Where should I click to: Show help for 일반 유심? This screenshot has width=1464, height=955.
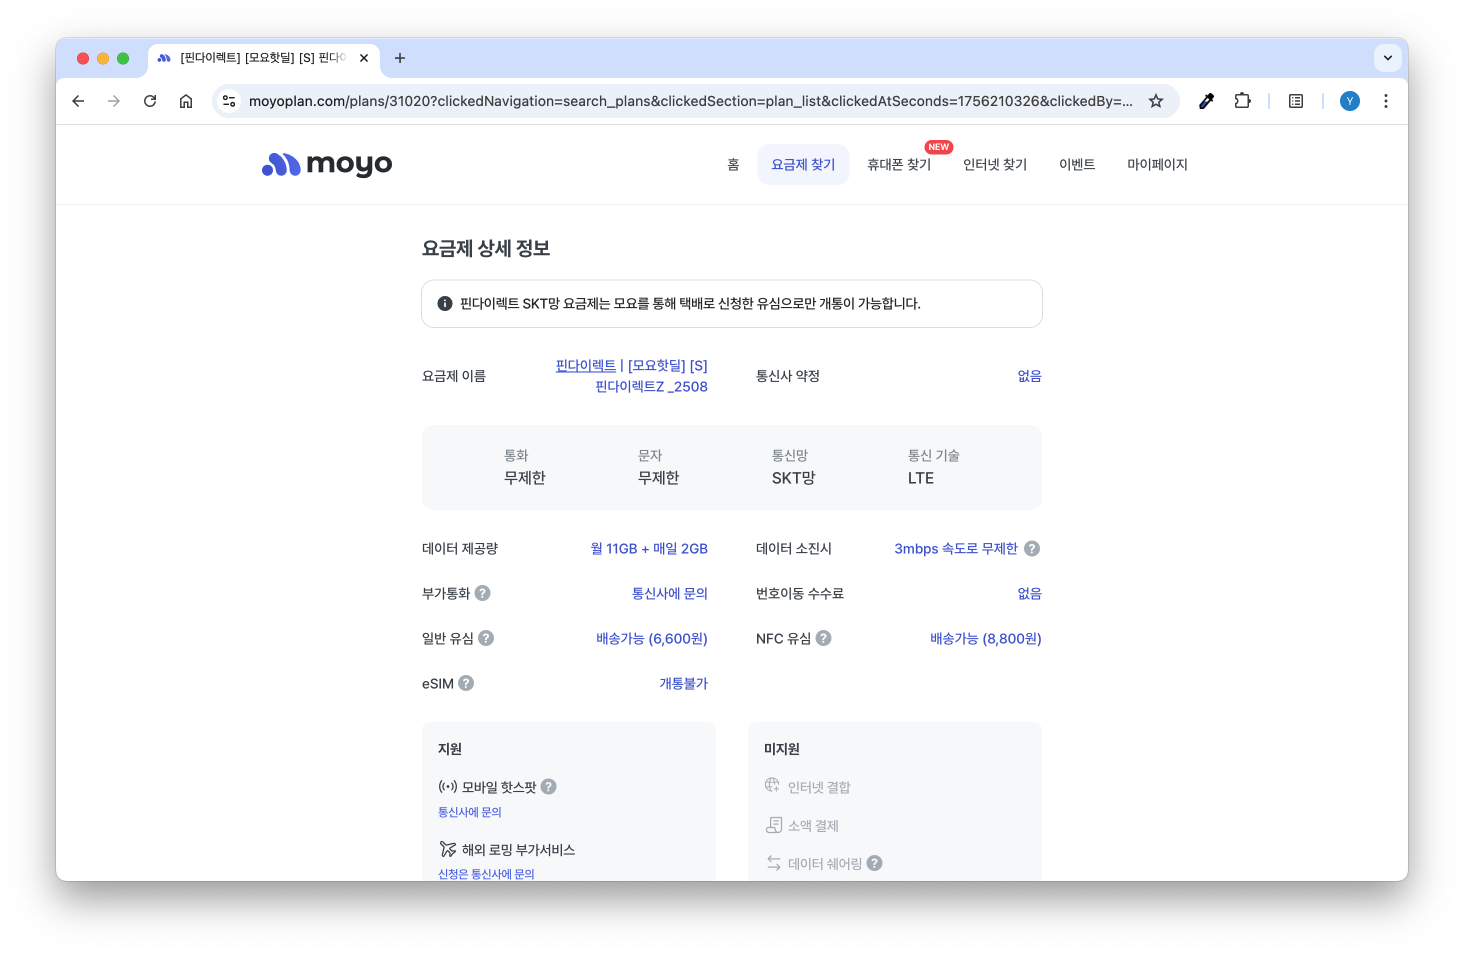coord(486,638)
